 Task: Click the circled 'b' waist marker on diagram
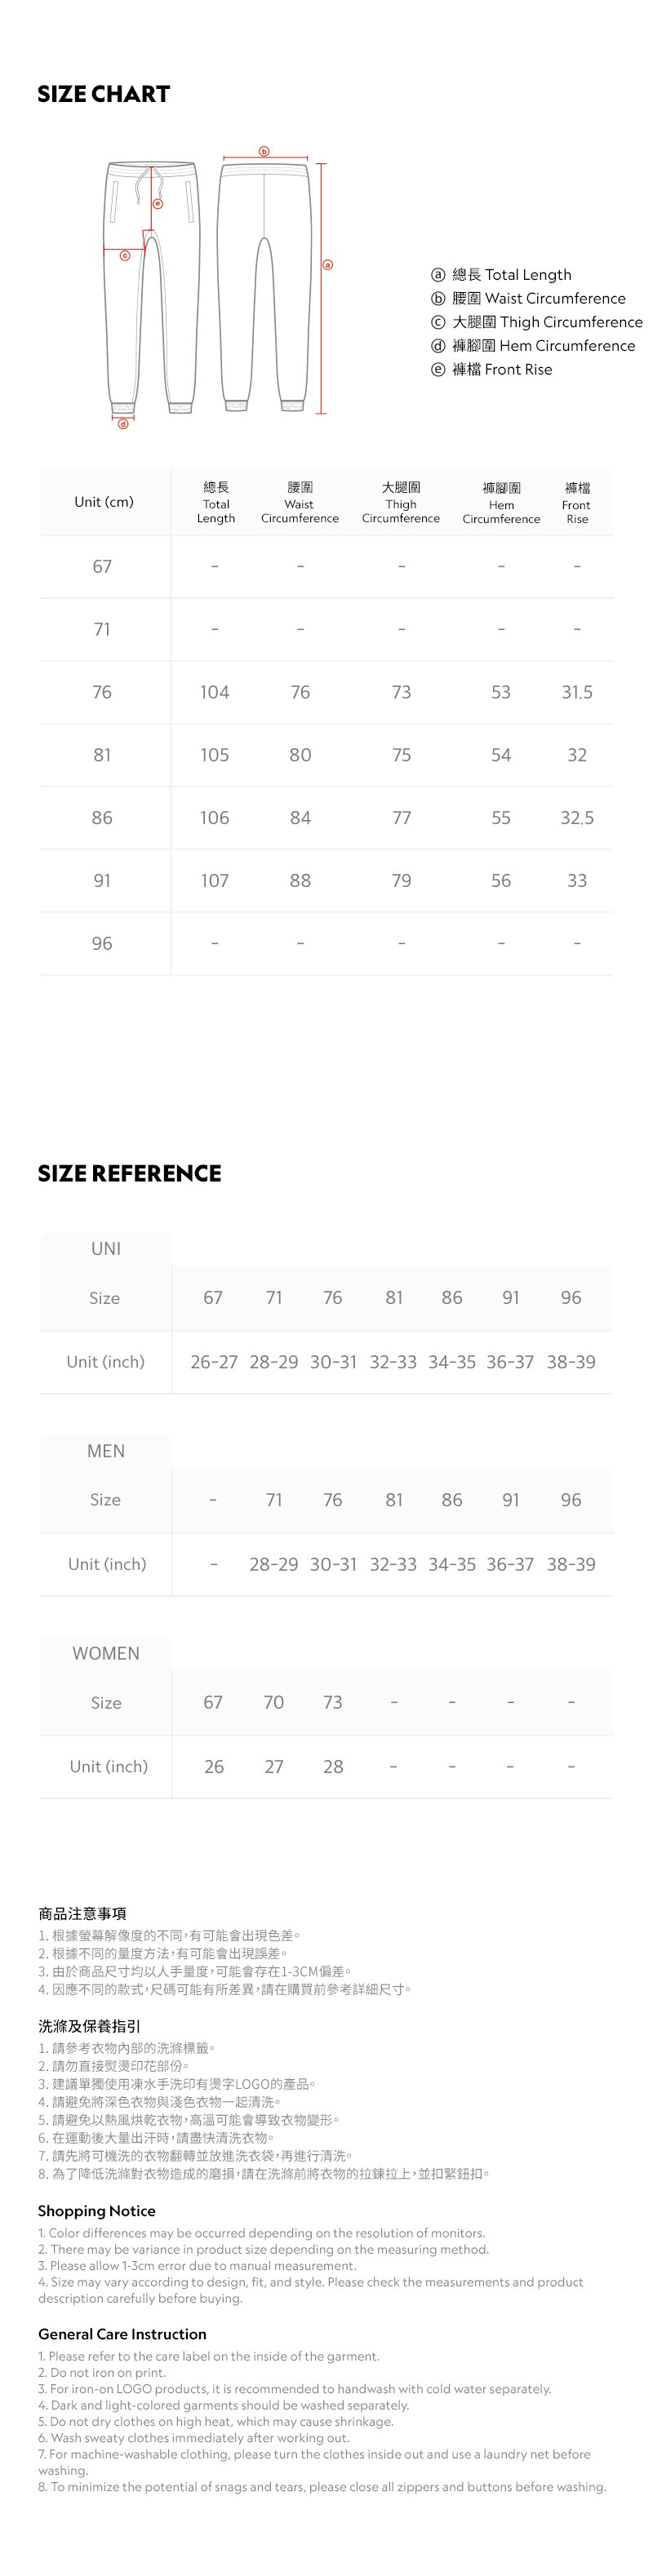click(x=264, y=151)
